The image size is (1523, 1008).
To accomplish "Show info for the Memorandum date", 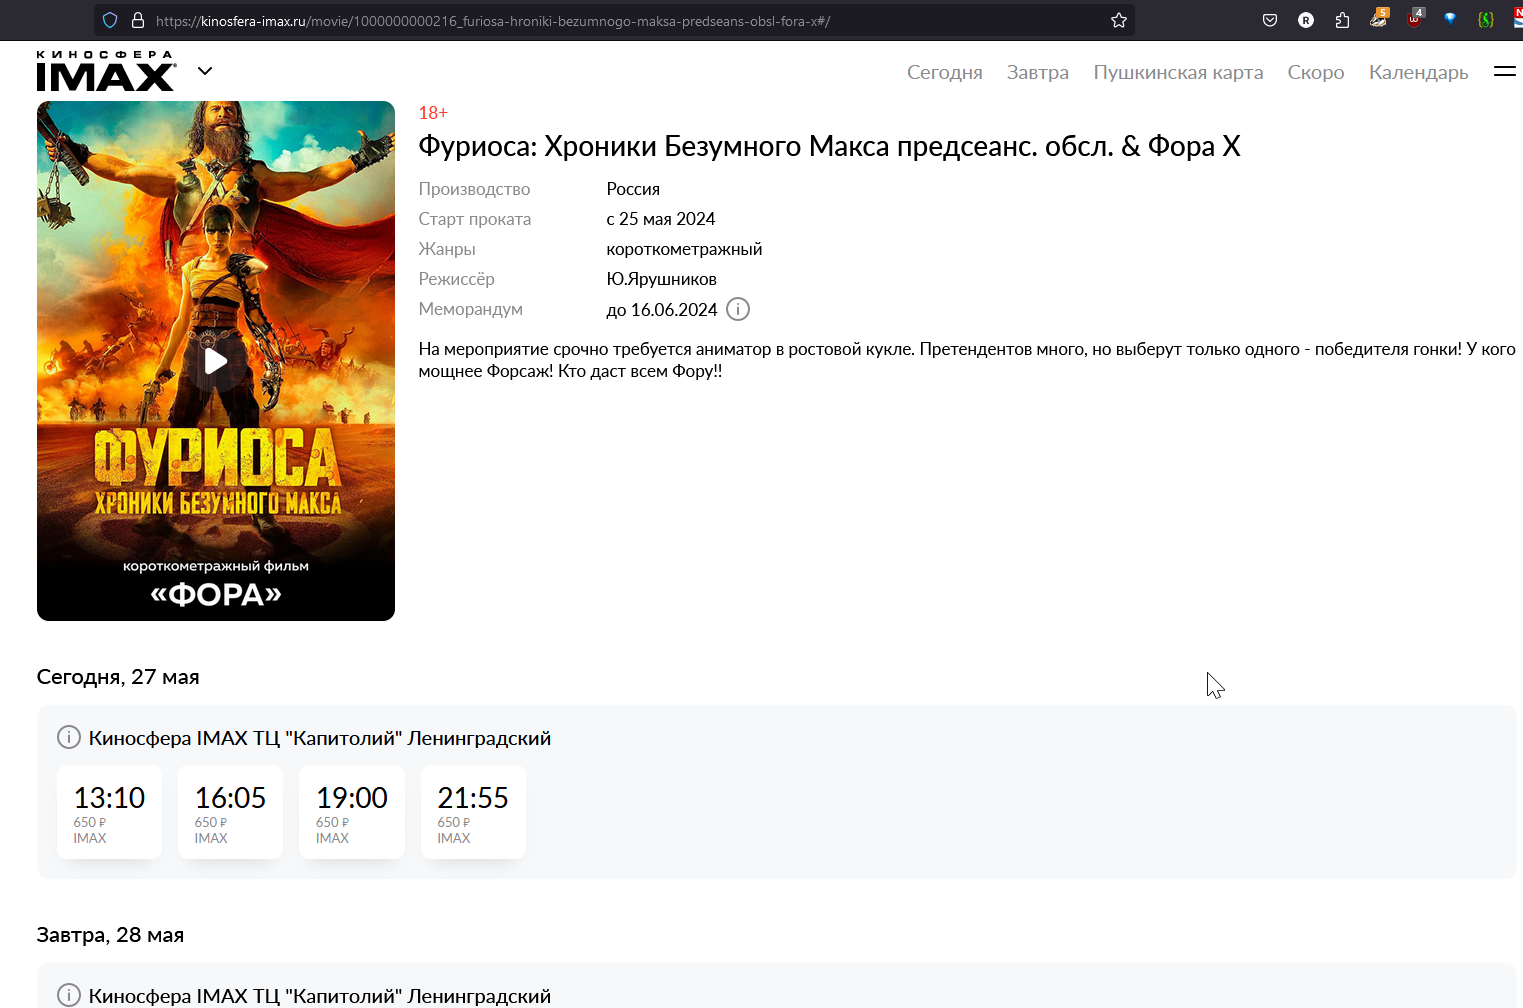I will [x=738, y=309].
